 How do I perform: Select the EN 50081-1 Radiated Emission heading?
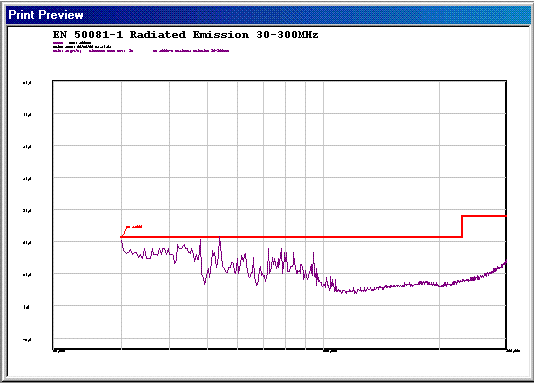[185, 35]
